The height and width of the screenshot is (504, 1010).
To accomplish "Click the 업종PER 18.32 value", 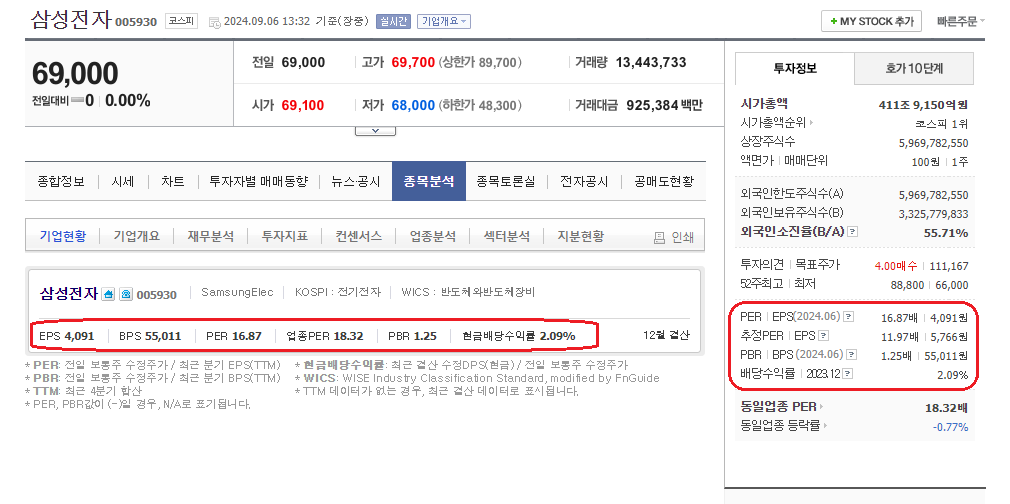I will click(325, 336).
